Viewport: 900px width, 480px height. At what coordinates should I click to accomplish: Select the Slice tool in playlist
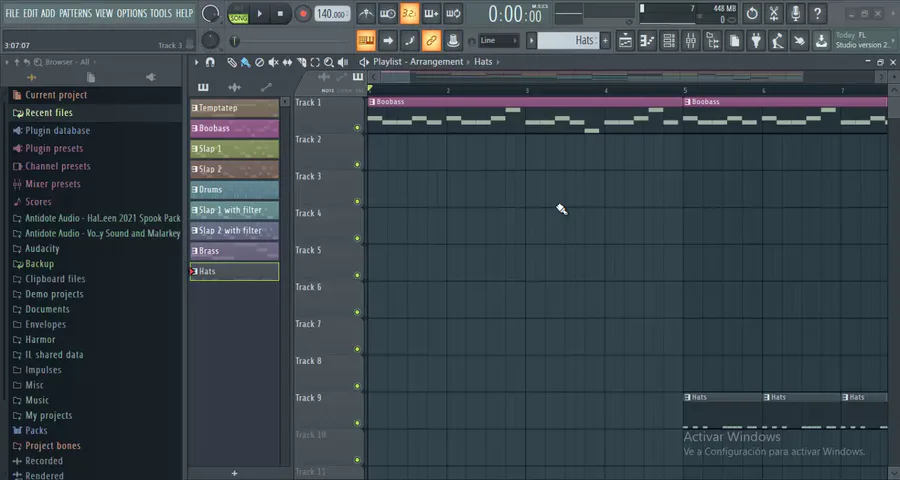(301, 62)
